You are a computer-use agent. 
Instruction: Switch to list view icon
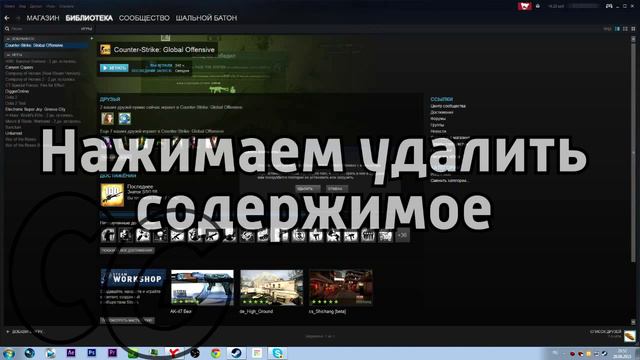pos(625,29)
